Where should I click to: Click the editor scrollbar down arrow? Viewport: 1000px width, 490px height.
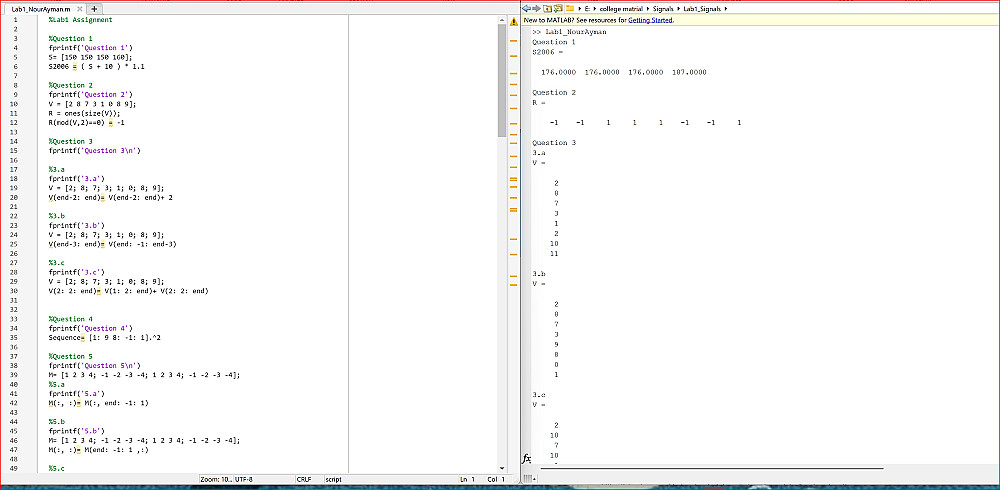click(x=503, y=468)
